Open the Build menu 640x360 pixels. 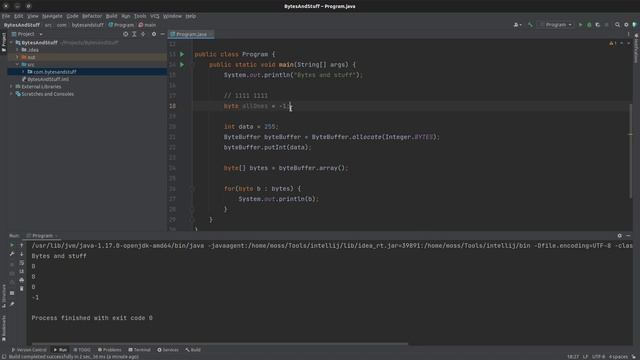(x=111, y=16)
